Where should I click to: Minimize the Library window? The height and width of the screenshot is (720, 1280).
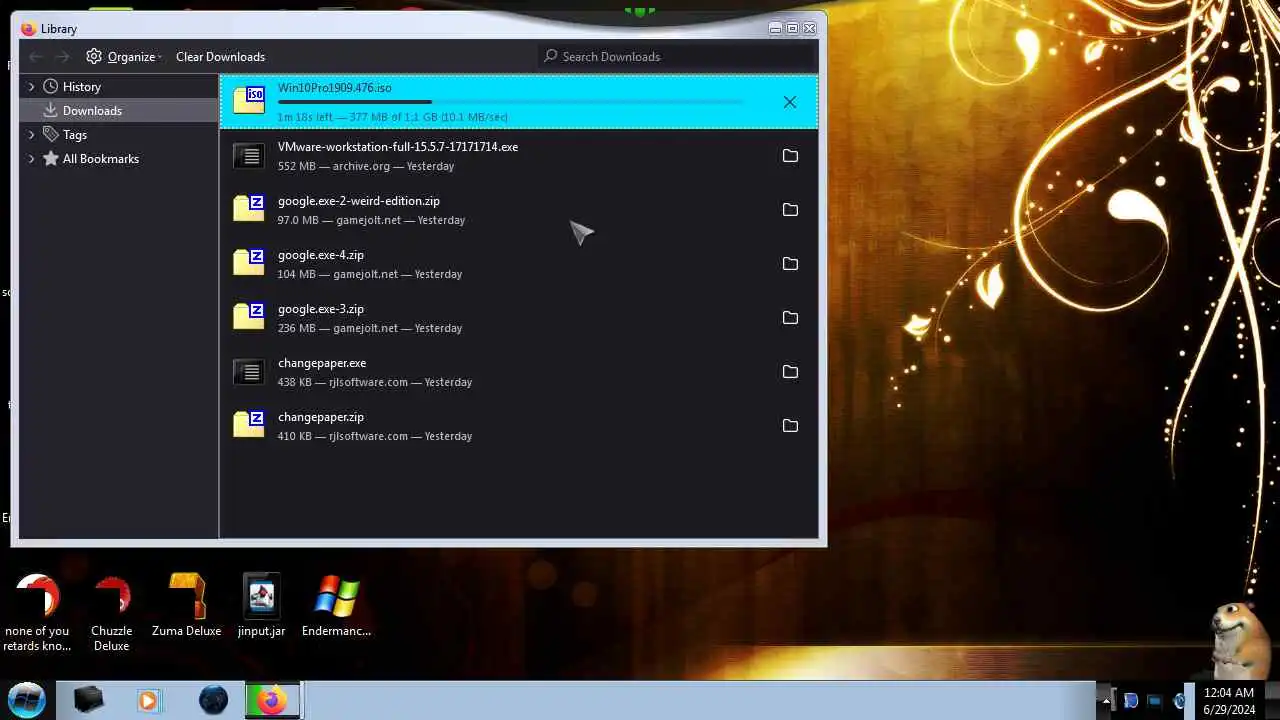[775, 28]
